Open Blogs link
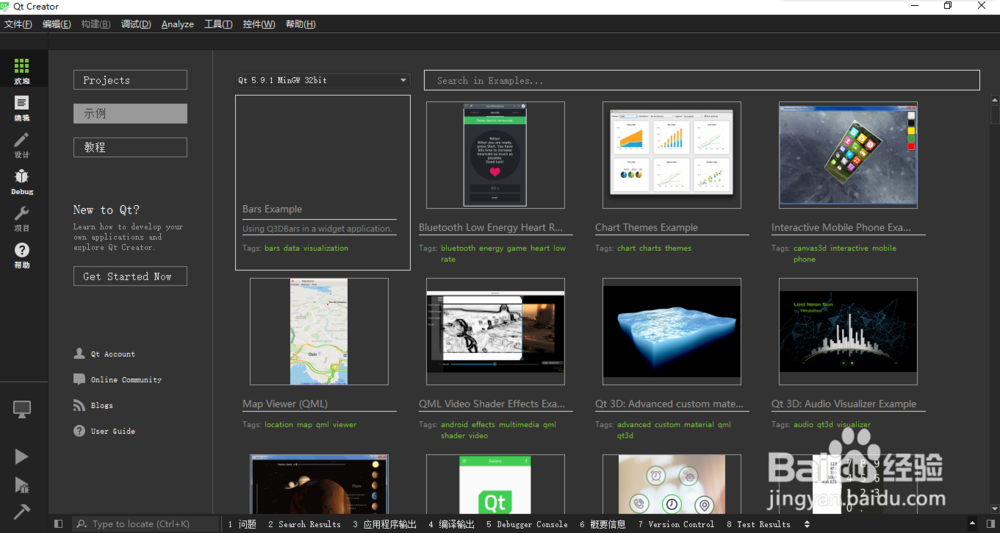Image resolution: width=1000 pixels, height=533 pixels. click(101, 405)
